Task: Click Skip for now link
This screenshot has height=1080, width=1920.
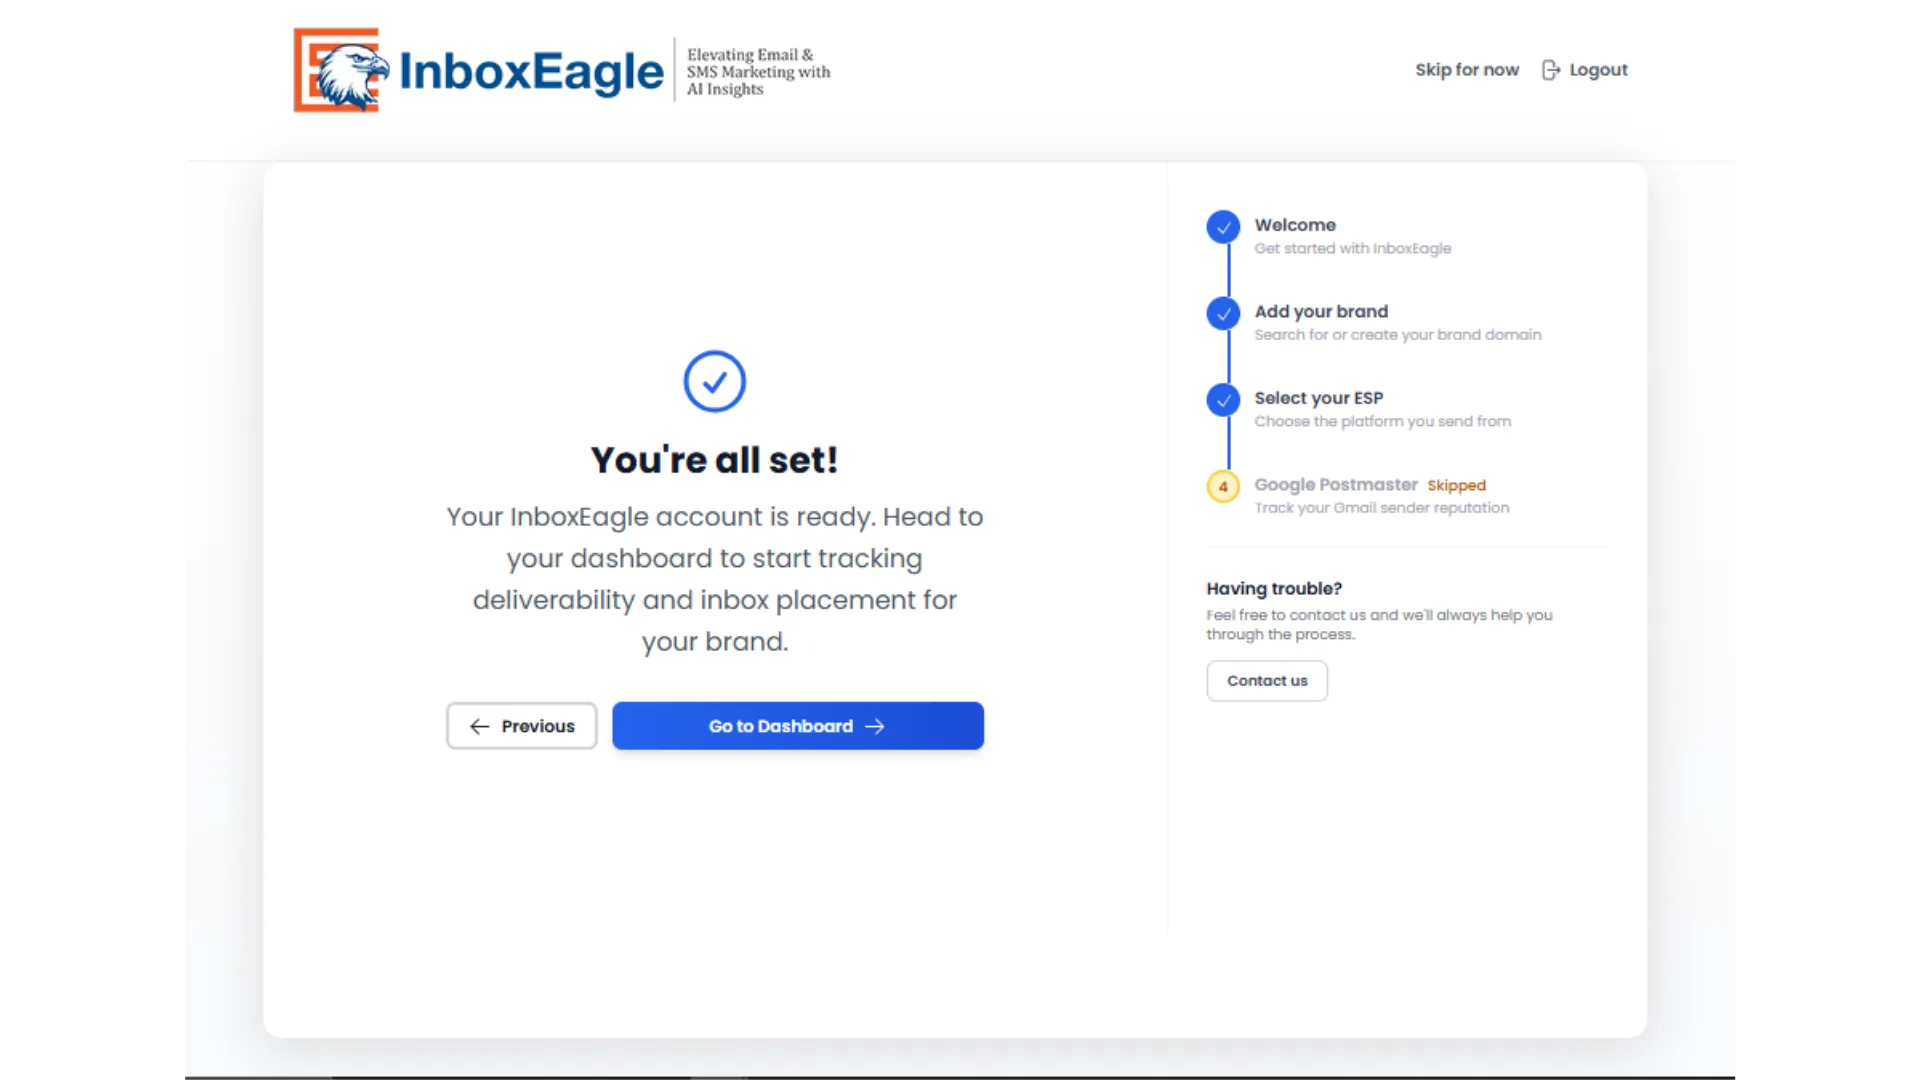Action: click(1466, 70)
